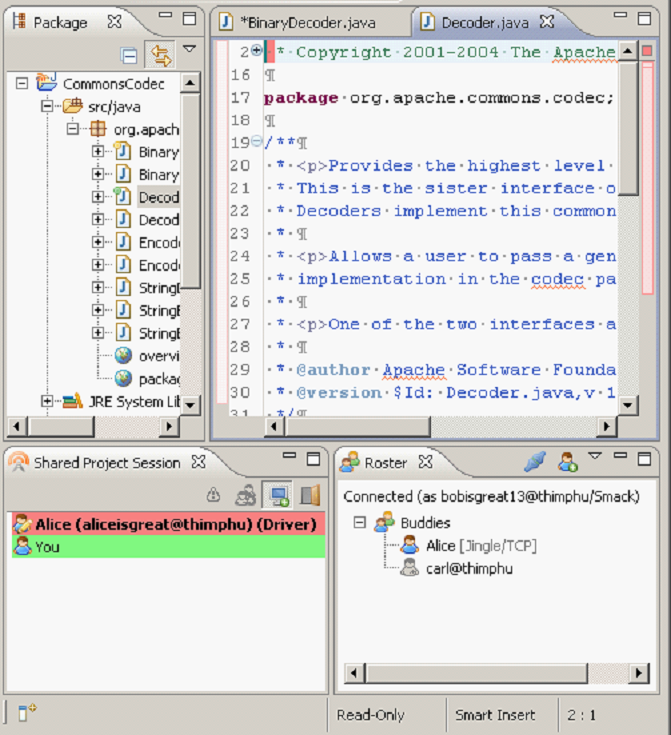
Task: Expand the folded copyright comment at line 2
Action: (x=256, y=50)
